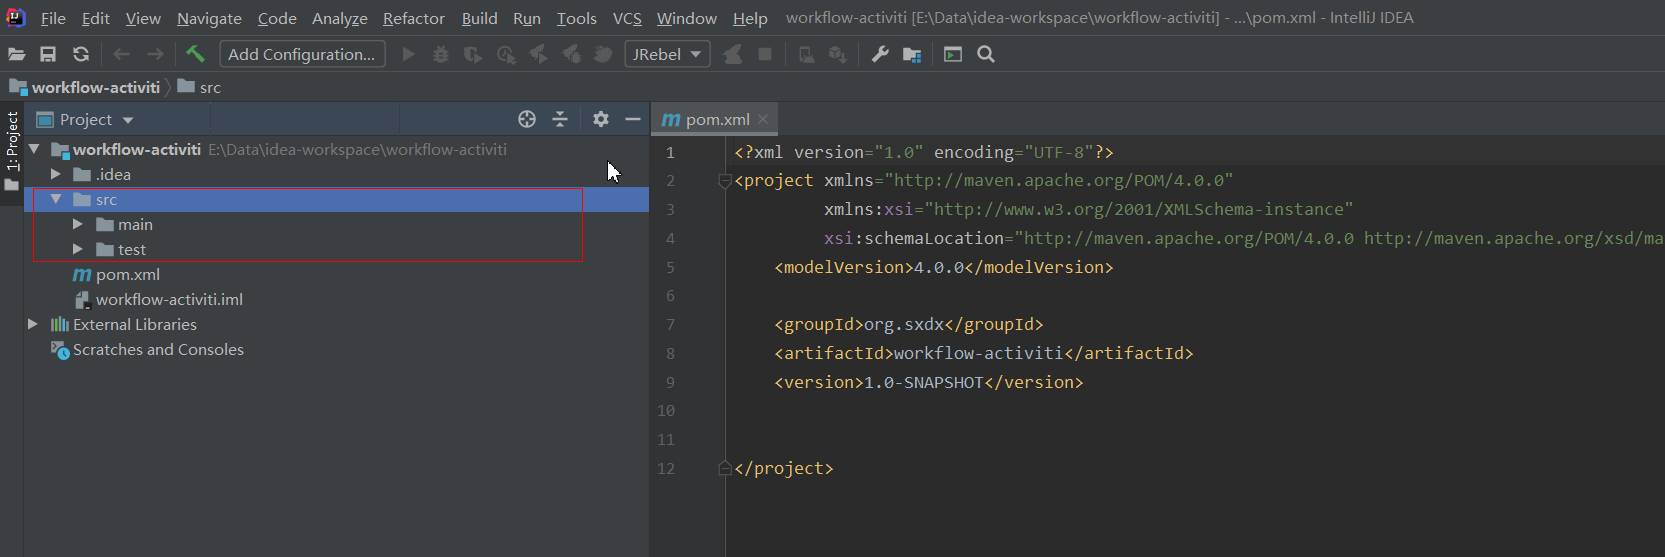Fold the project tag at line 2
Viewport: 1665px width, 557px height.
(724, 181)
